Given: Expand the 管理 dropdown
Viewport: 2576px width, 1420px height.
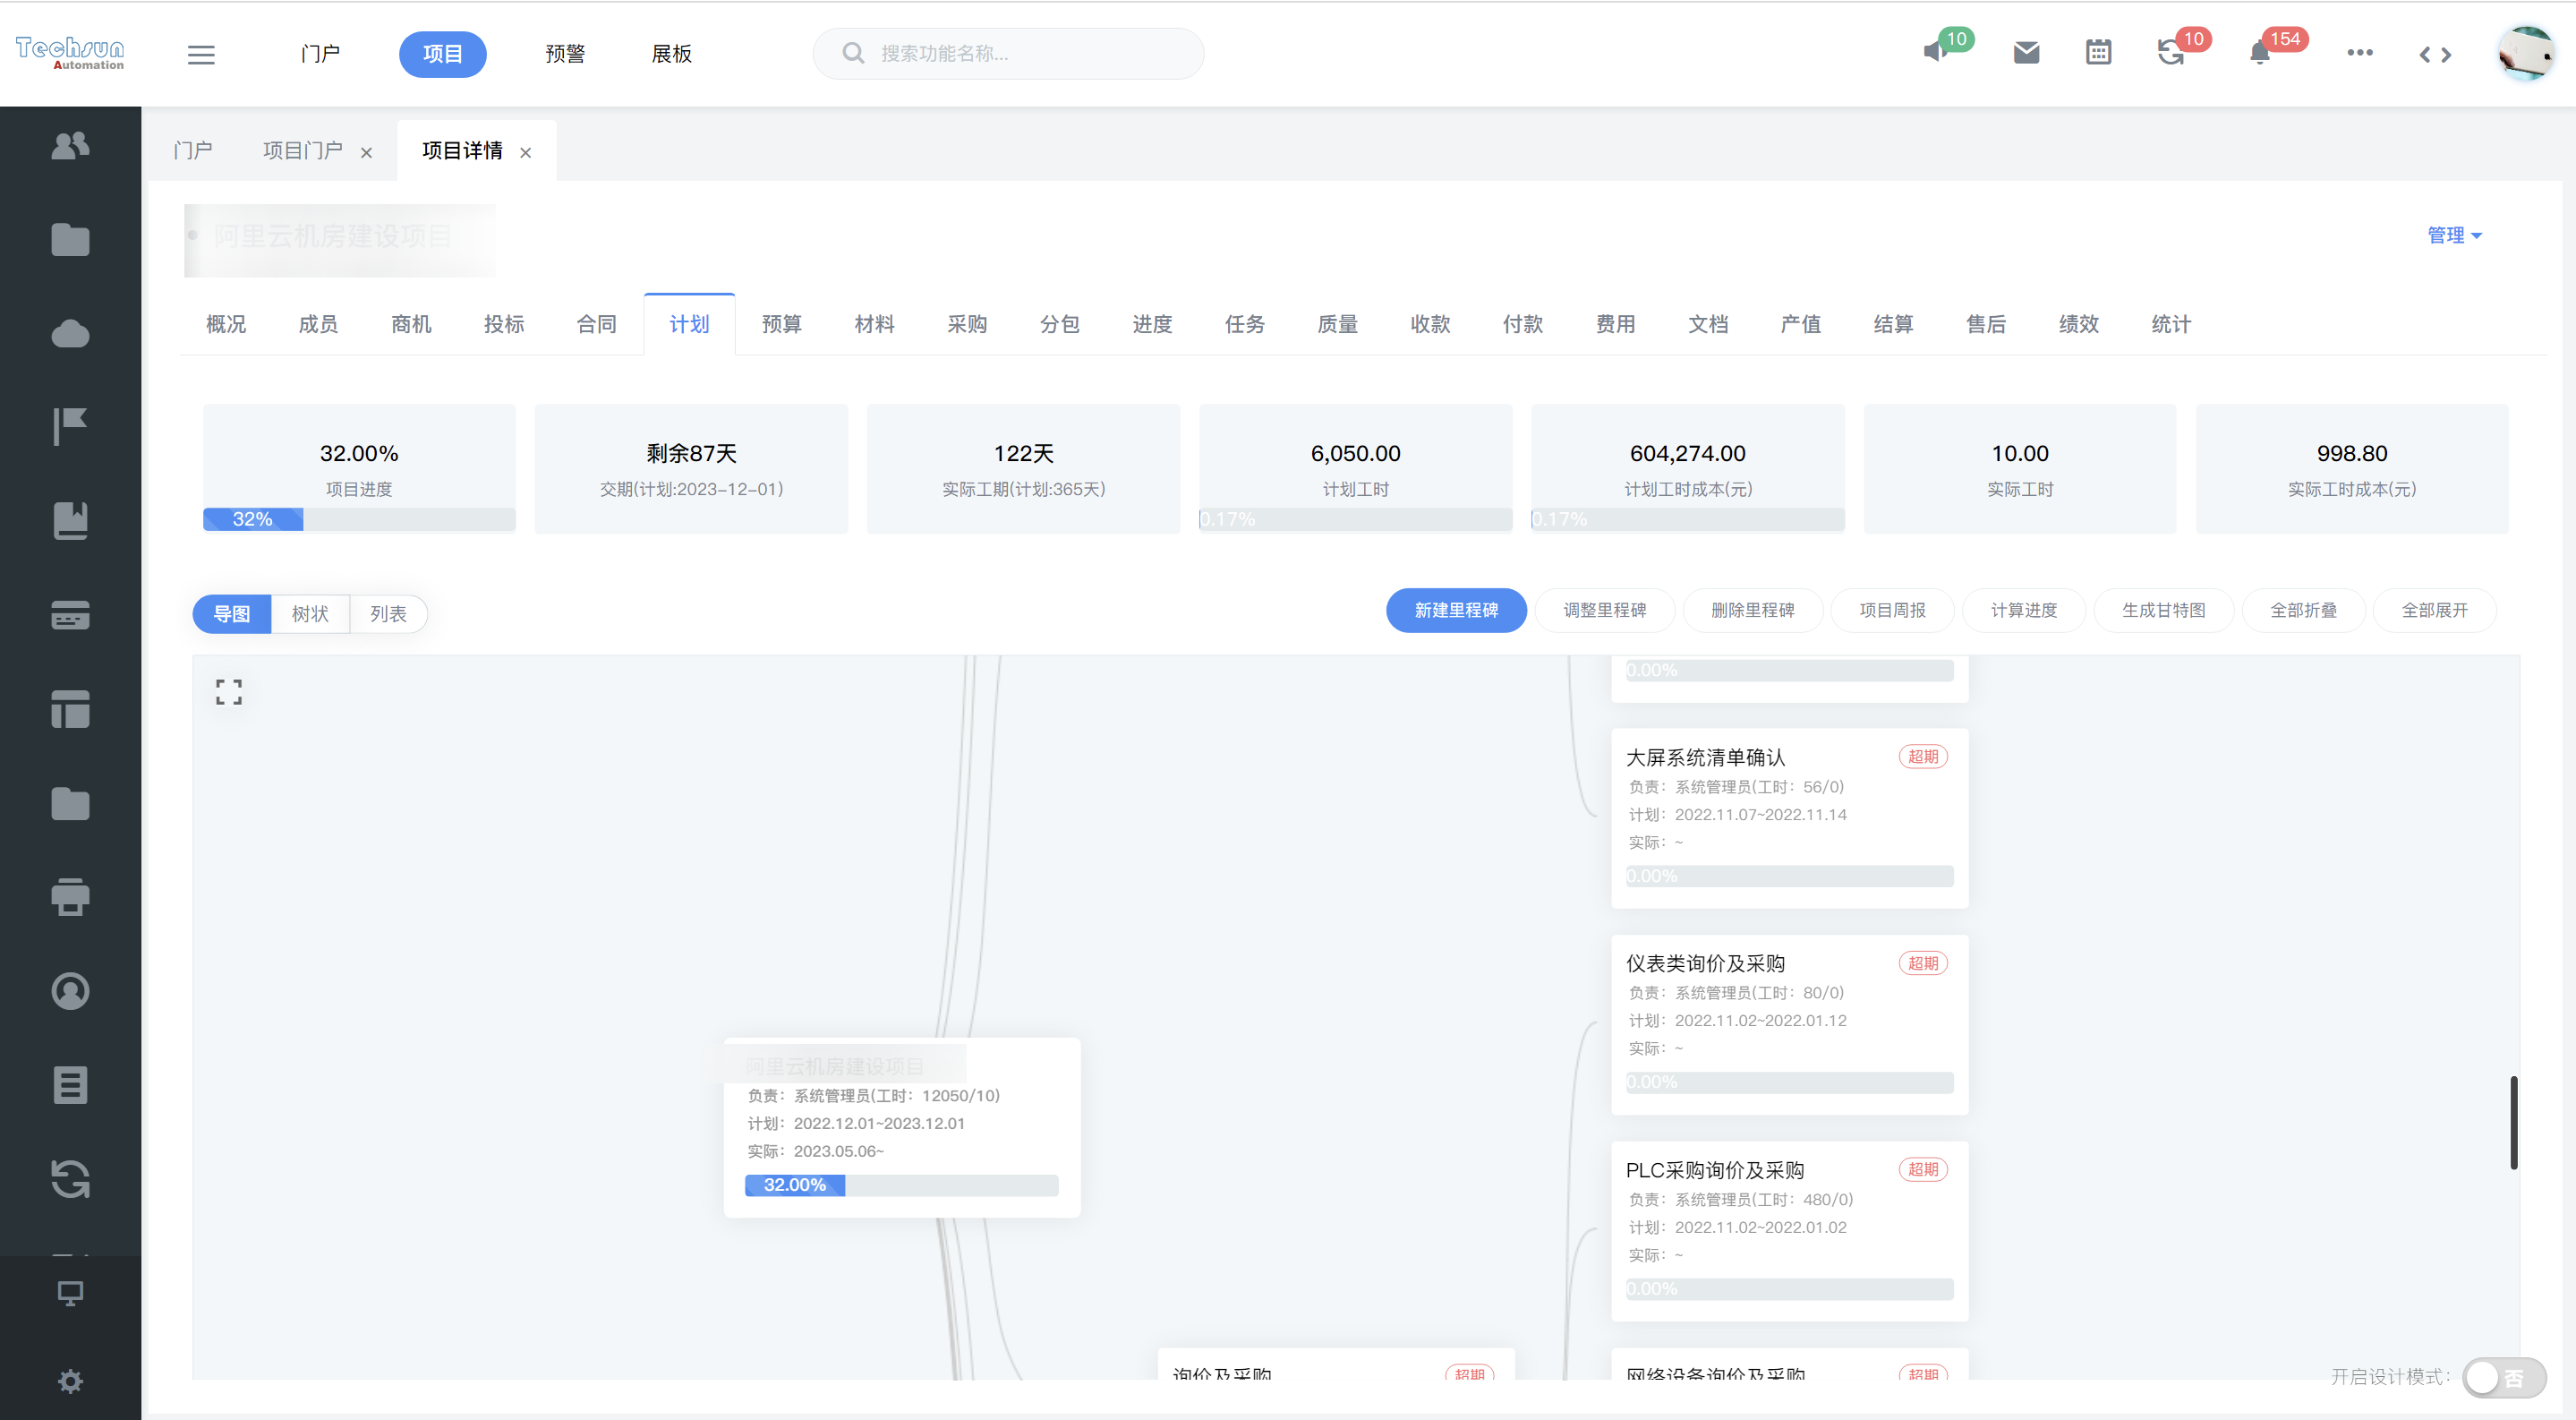Looking at the screenshot, I should coord(2453,235).
